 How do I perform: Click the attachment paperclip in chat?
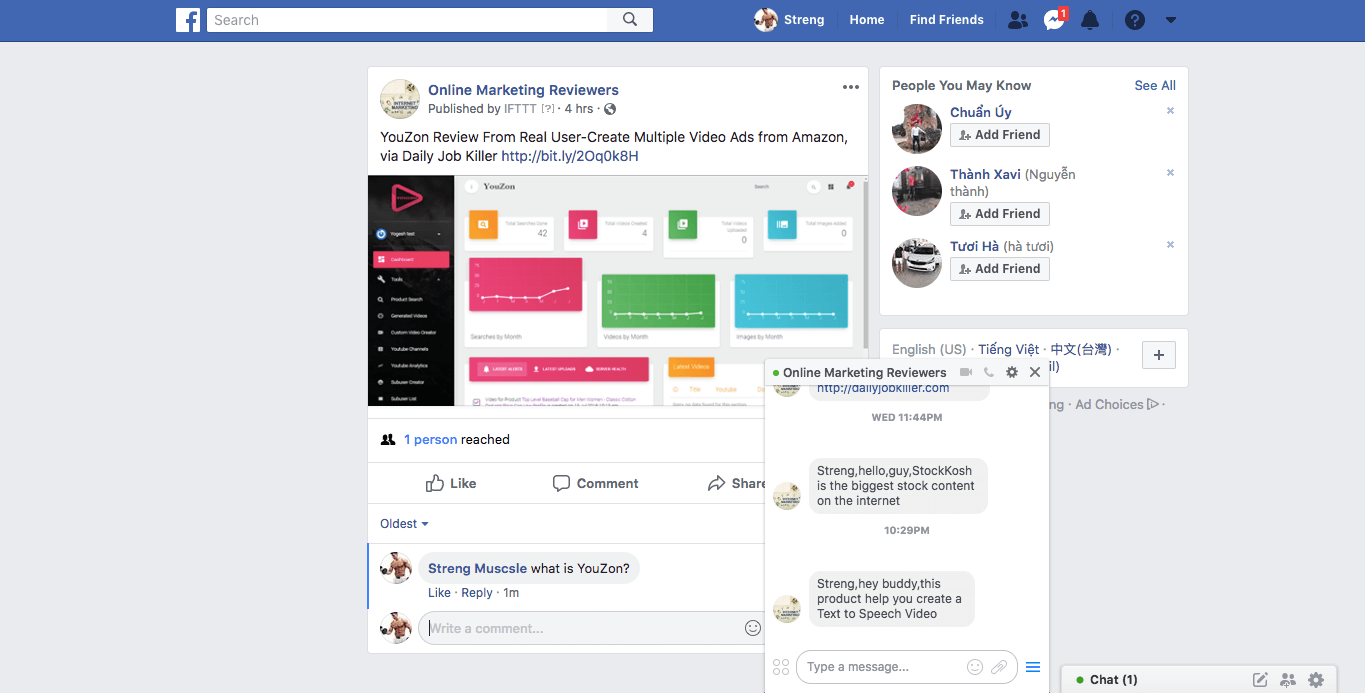(x=999, y=667)
